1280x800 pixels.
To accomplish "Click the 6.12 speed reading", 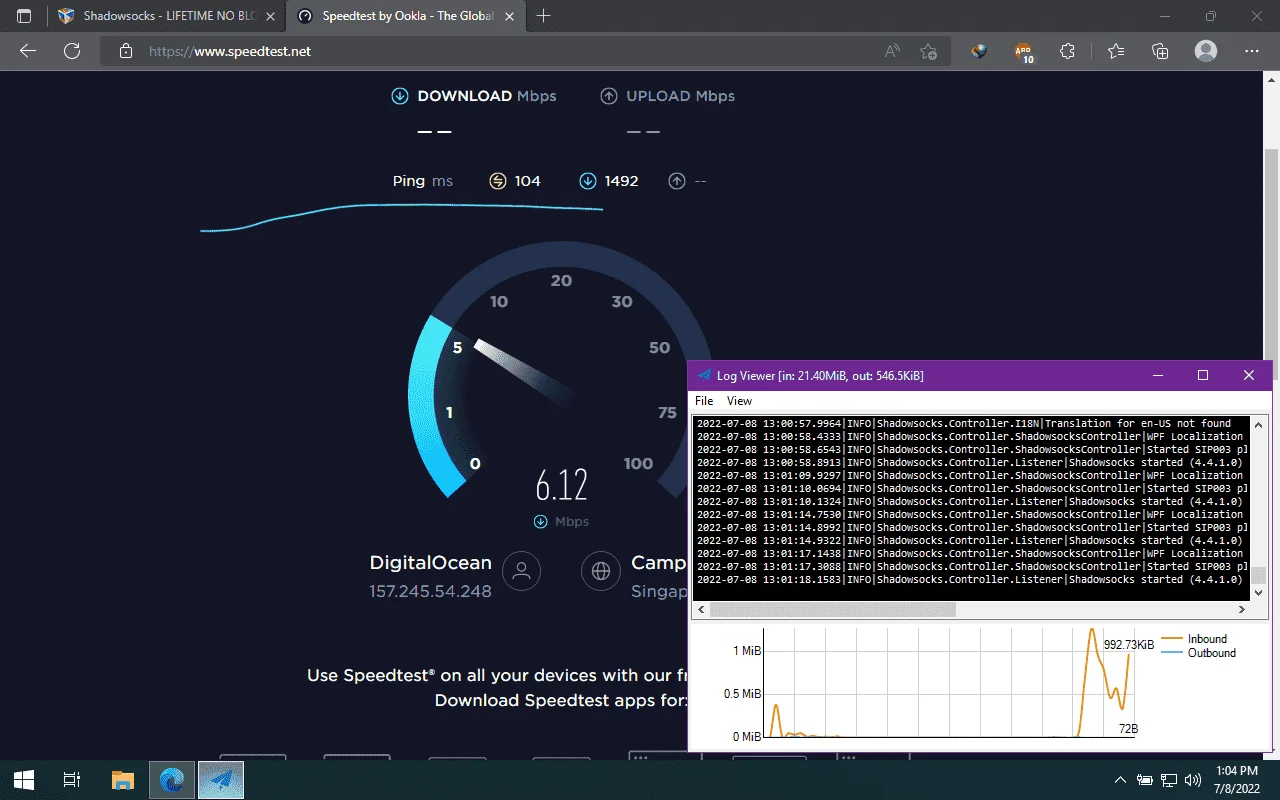I will pos(561,486).
